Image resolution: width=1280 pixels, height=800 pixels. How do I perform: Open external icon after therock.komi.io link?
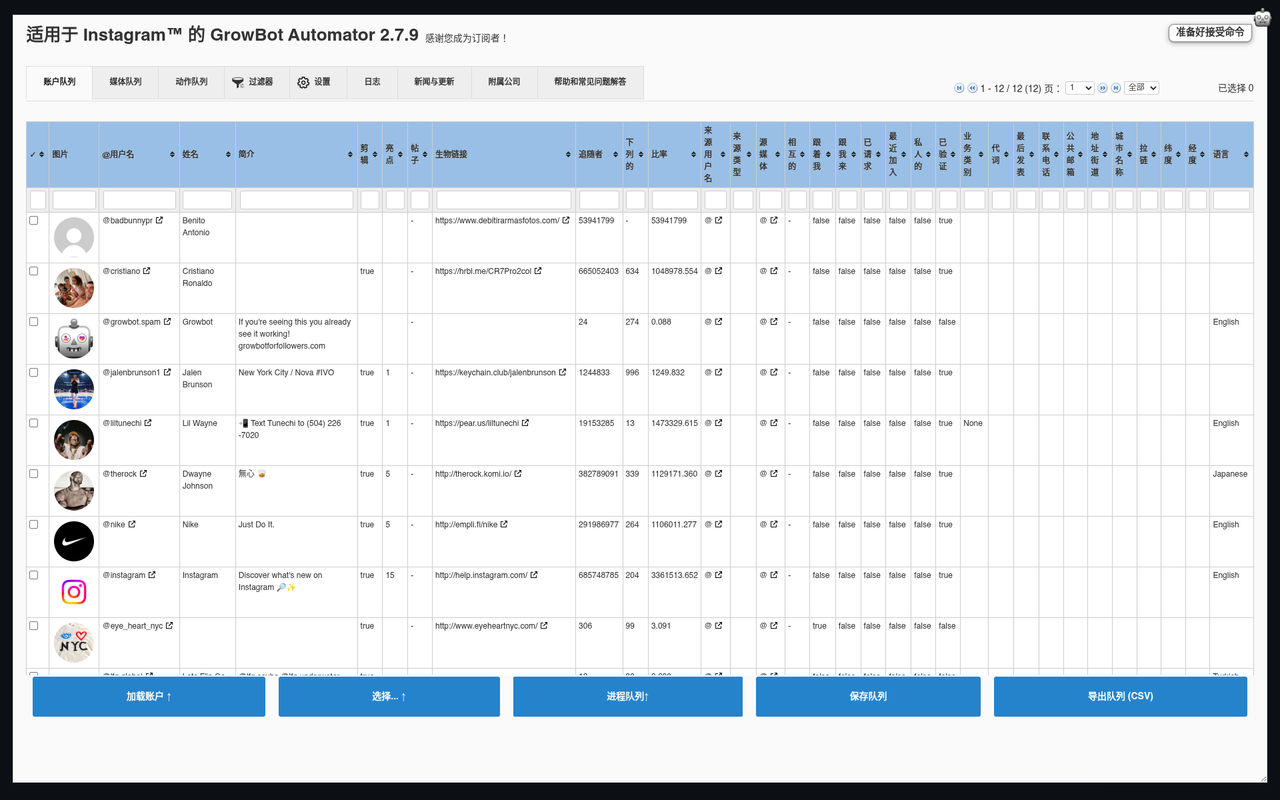(518, 474)
